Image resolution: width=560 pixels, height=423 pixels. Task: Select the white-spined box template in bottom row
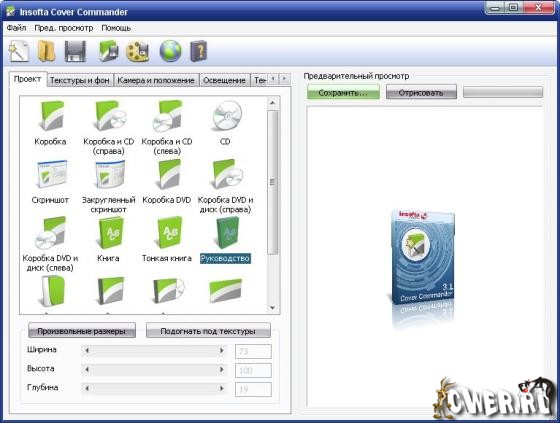(53, 292)
